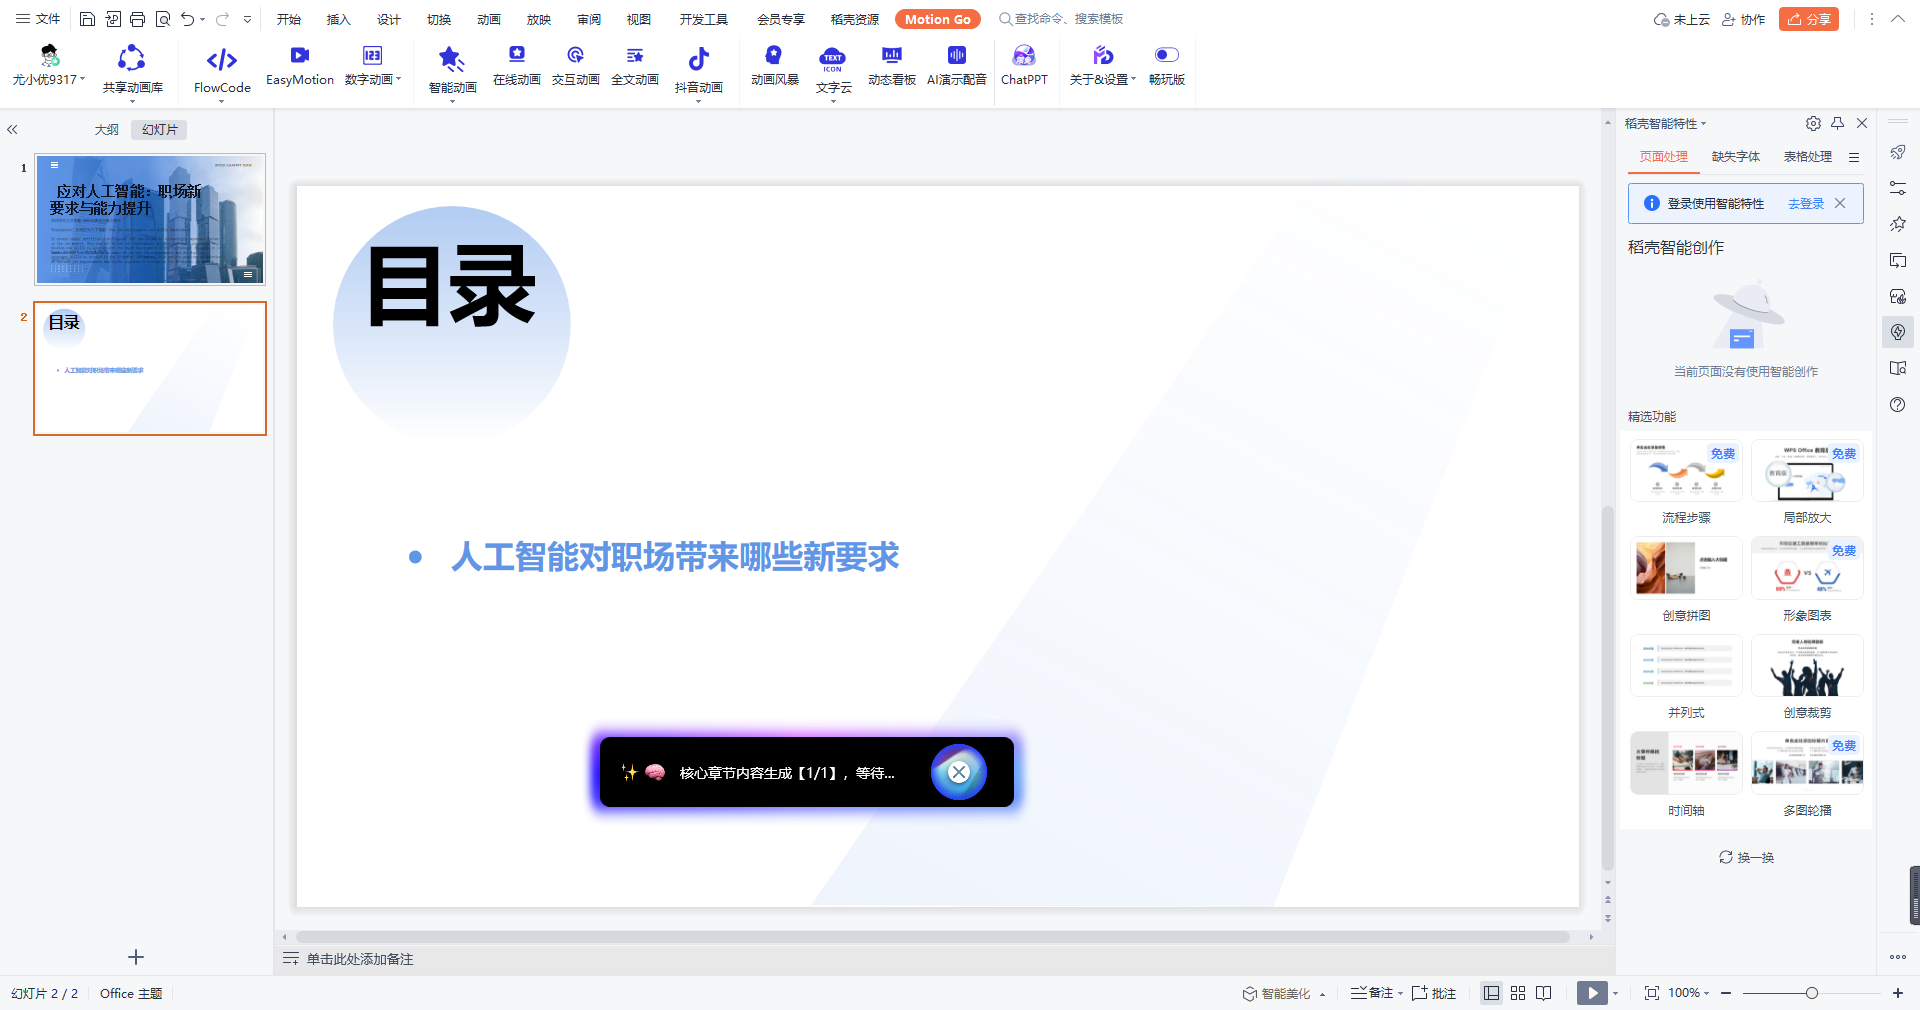Open the 文字云 word cloud tool
The width and height of the screenshot is (1920, 1010).
832,68
